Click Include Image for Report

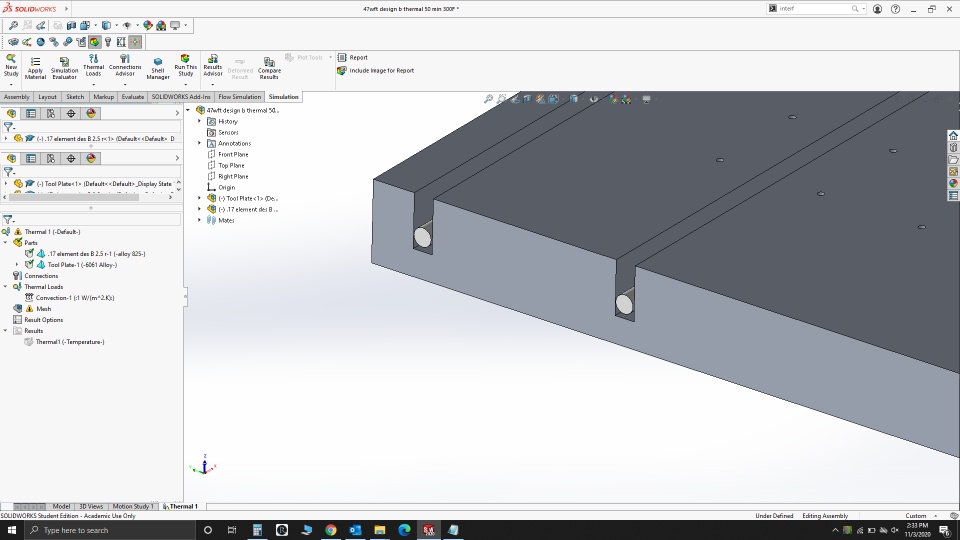coord(375,70)
